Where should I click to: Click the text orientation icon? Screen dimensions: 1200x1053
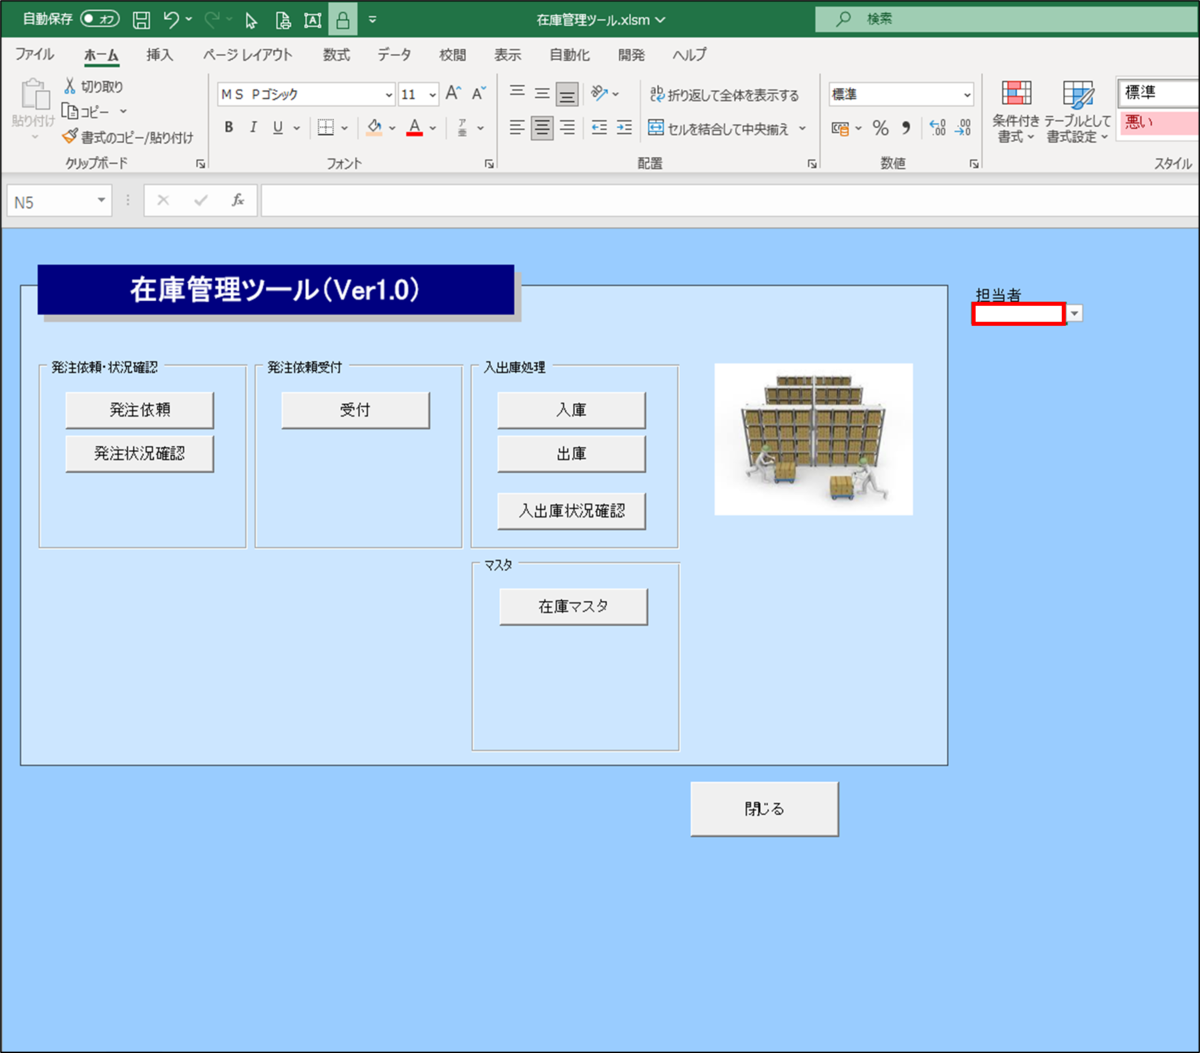point(600,94)
